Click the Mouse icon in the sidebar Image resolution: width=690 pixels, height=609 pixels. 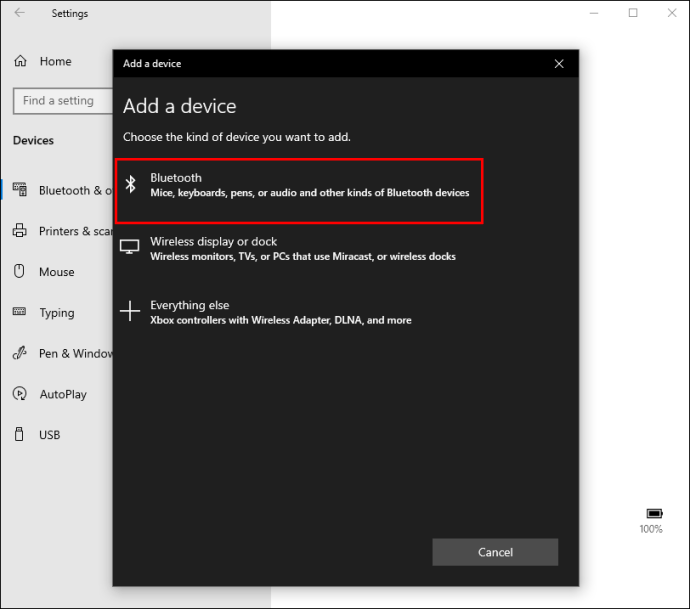click(x=19, y=271)
